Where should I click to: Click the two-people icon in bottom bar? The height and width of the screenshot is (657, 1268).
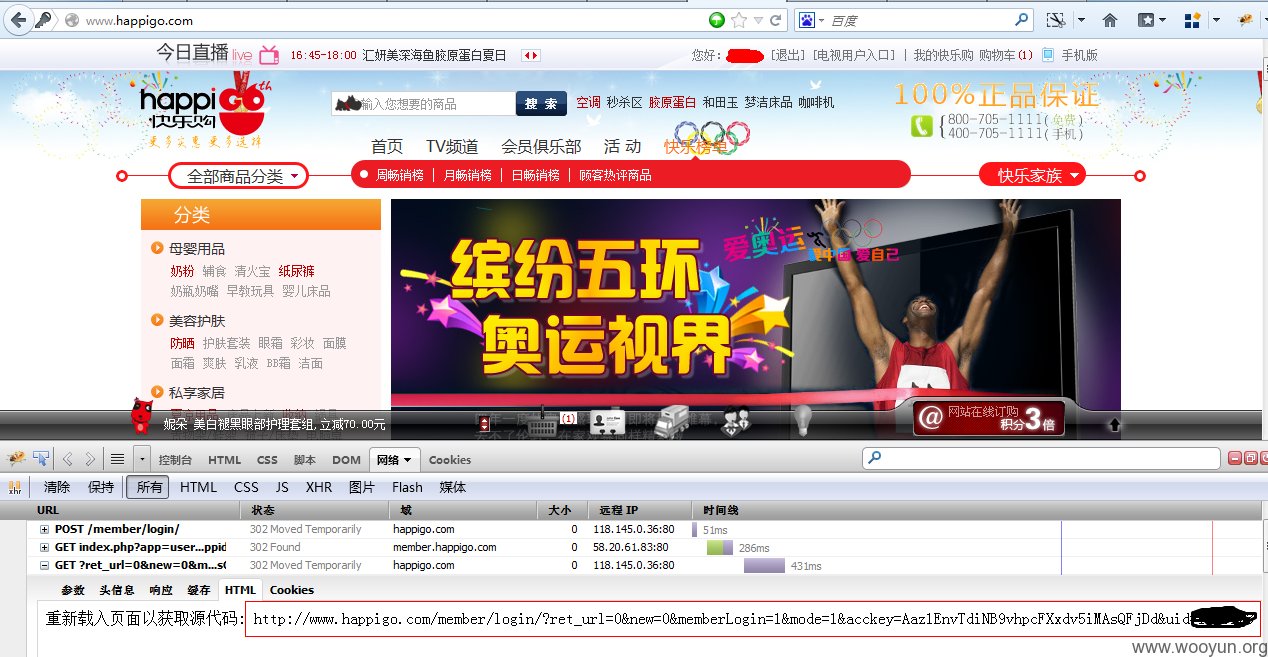coord(737,422)
